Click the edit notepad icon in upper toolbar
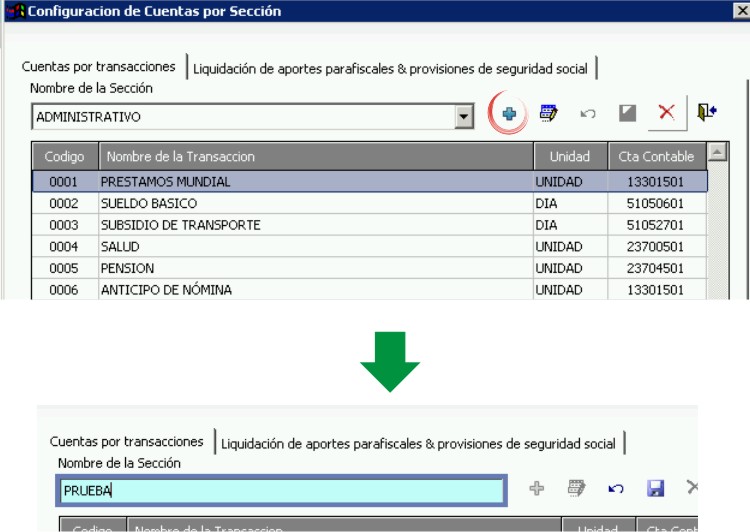 click(548, 113)
